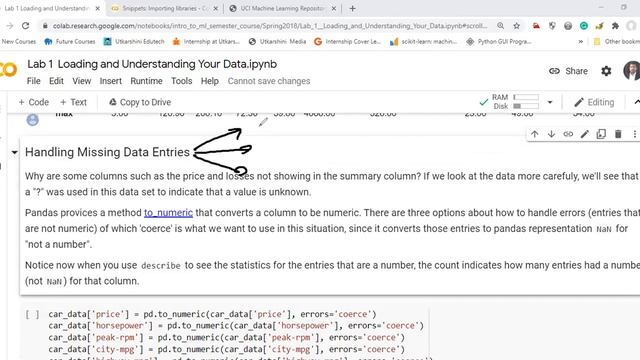This screenshot has height=360, width=640.
Task: Bookmark this page with star icon
Action: point(516,26)
